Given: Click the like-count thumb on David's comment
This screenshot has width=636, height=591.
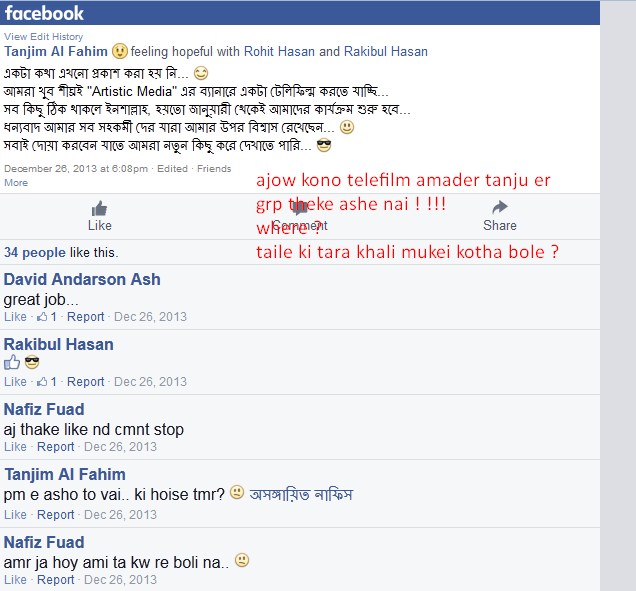Looking at the screenshot, I should coord(42,317).
